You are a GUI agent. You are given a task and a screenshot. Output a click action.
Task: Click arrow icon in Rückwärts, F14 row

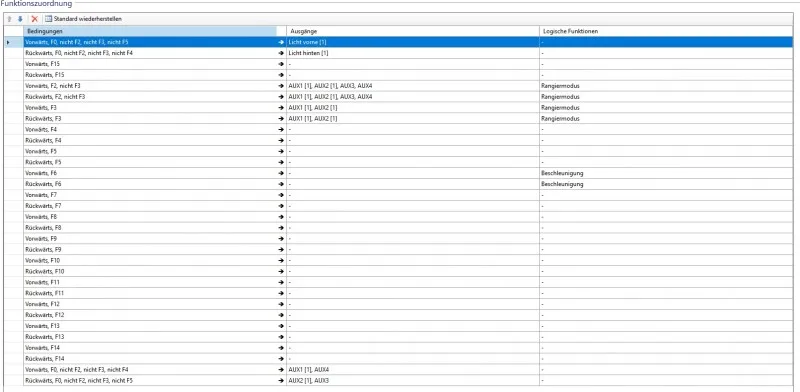pyautogui.click(x=281, y=359)
